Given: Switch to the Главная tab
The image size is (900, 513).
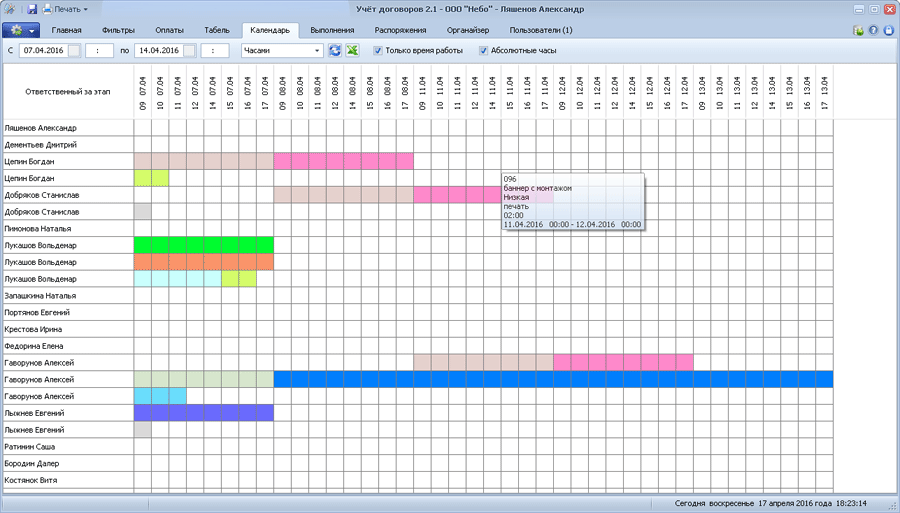Looking at the screenshot, I should [67, 30].
